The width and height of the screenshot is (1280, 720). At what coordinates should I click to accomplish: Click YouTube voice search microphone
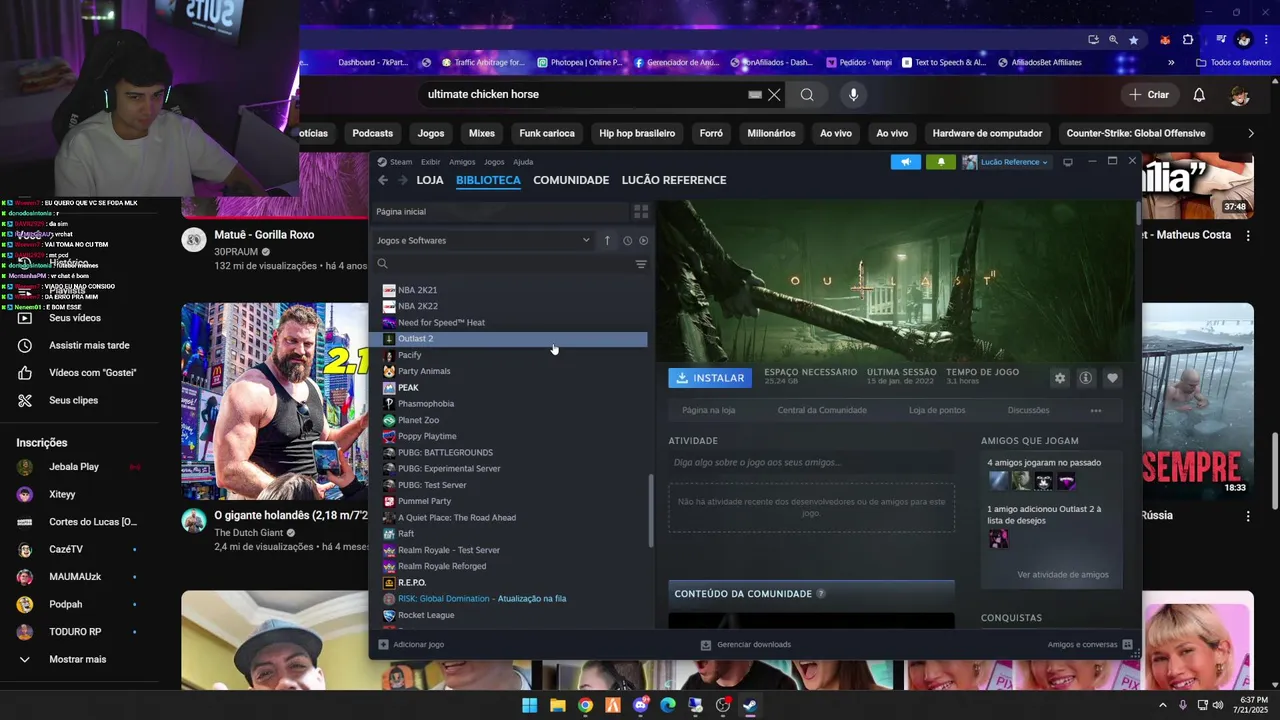(853, 94)
